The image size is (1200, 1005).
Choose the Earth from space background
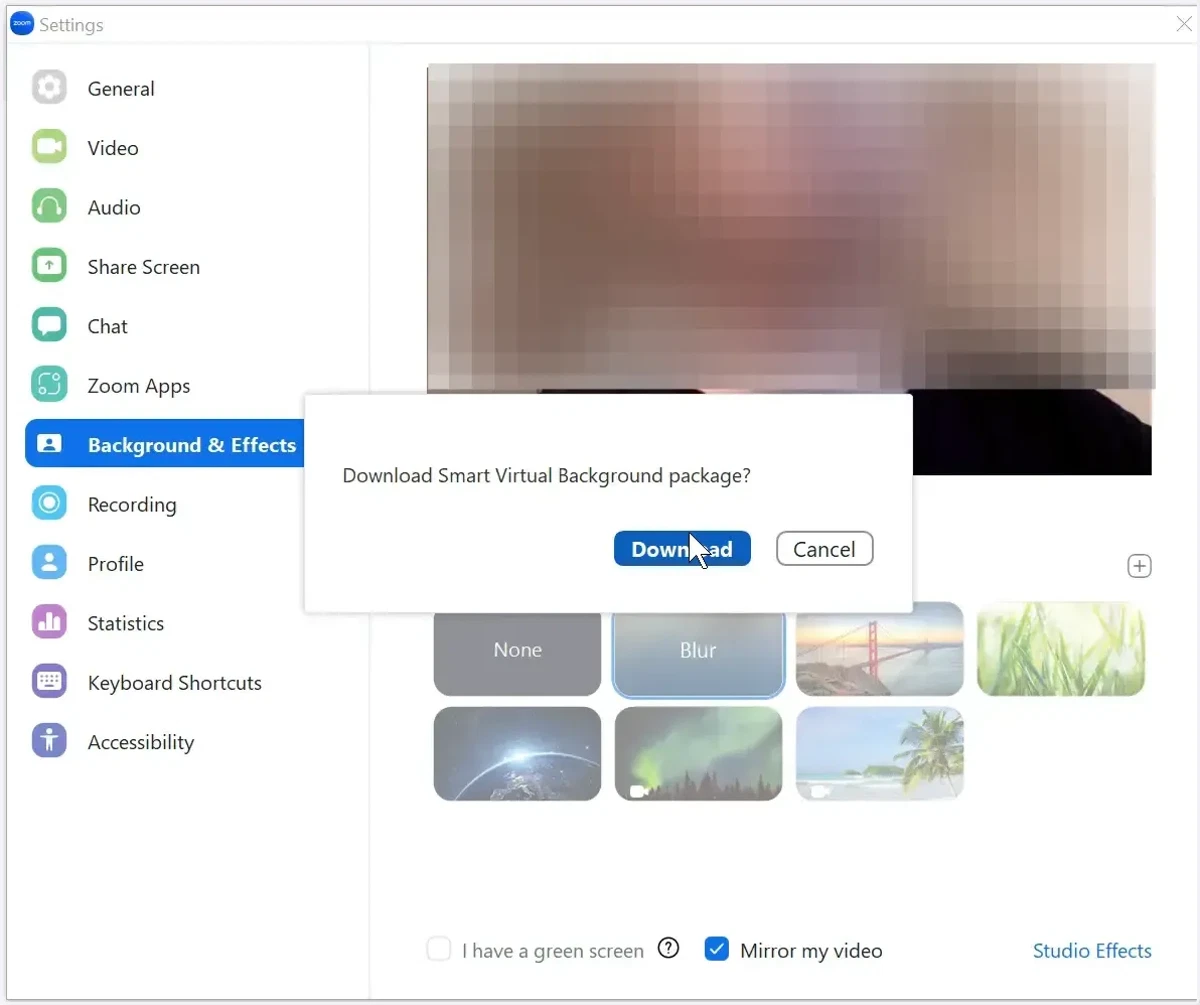tap(517, 754)
